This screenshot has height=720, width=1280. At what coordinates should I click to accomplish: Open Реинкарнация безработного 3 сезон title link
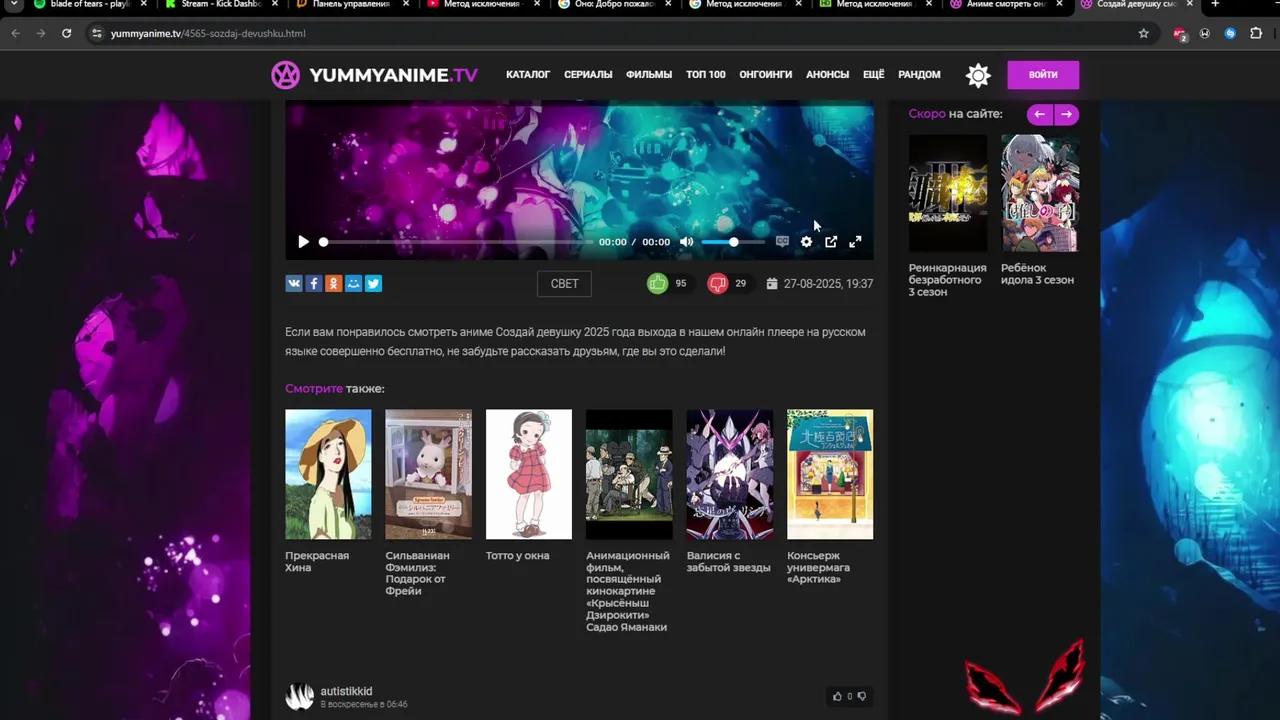(x=947, y=280)
